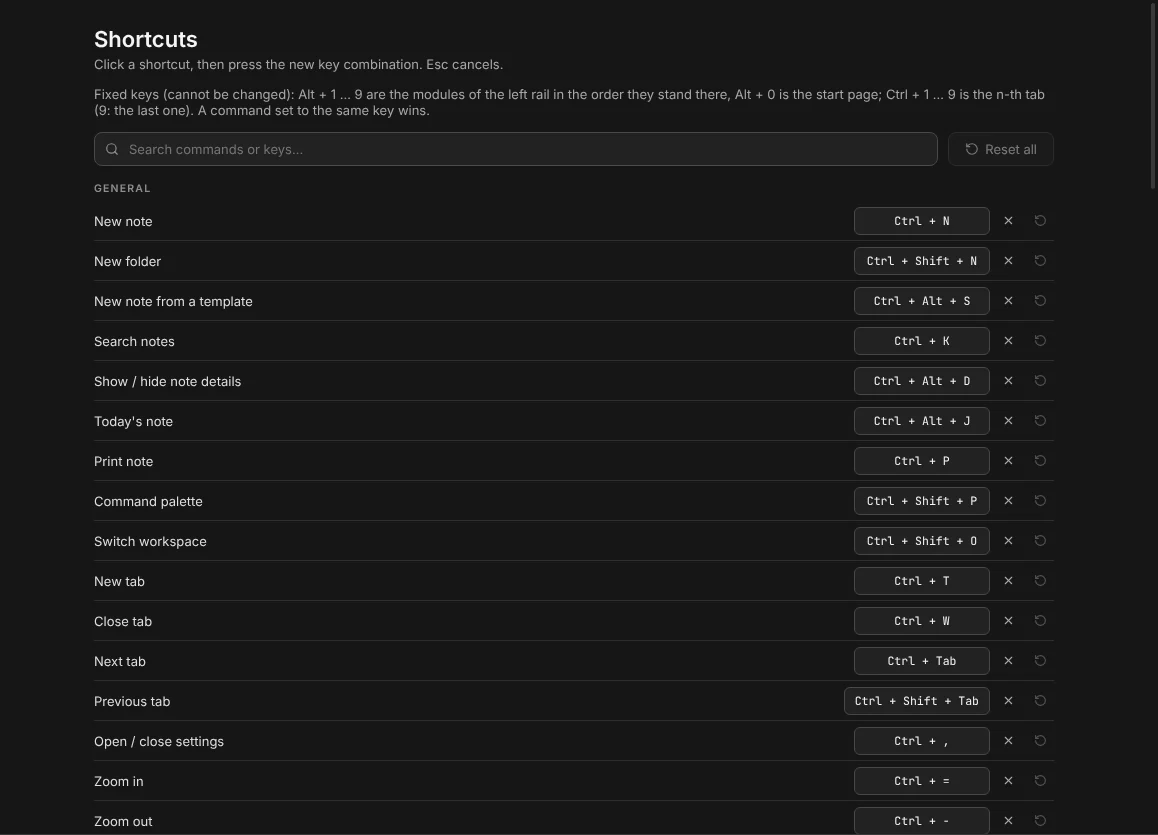The width and height of the screenshot is (1158, 835).
Task: Reset the Print note shortcut
Action: (1040, 461)
